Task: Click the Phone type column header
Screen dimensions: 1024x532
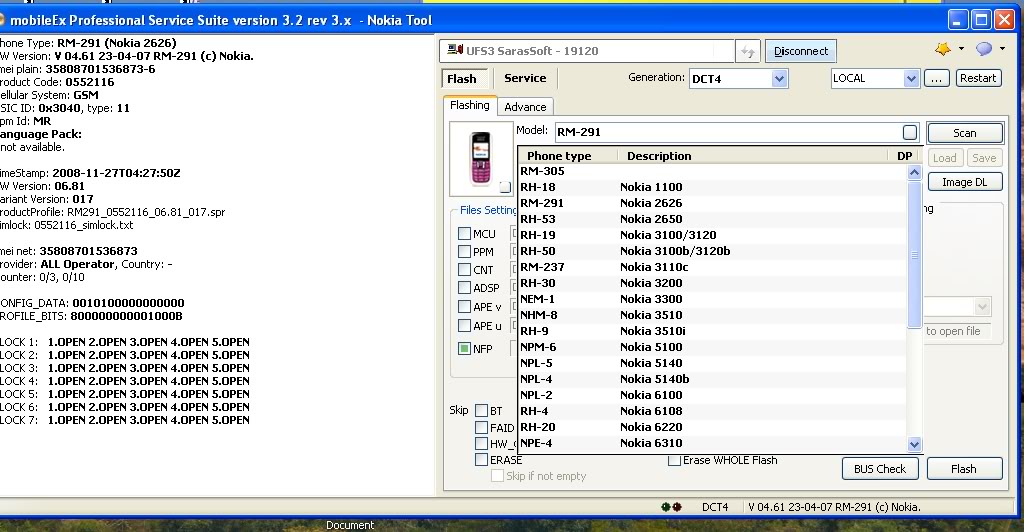Action: [559, 156]
